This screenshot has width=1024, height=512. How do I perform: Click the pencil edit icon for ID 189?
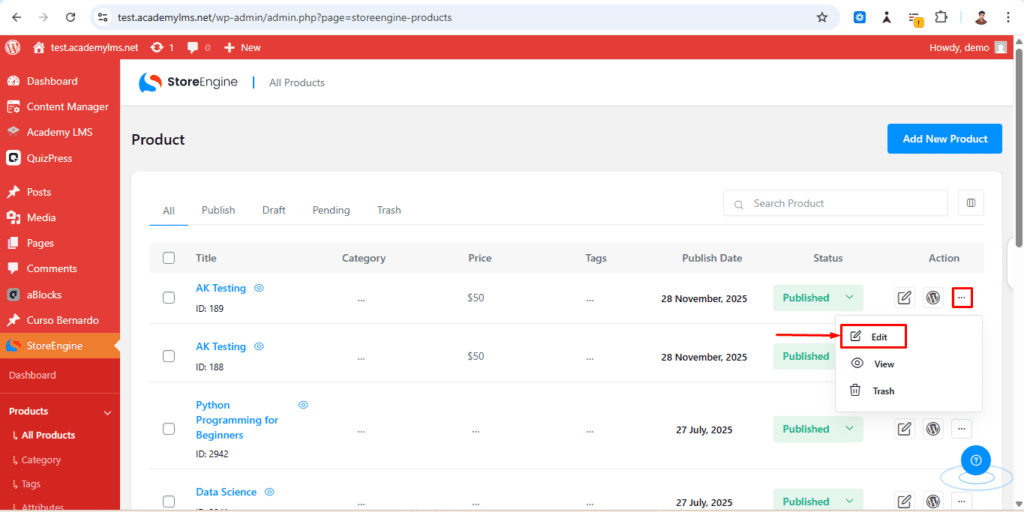(x=904, y=298)
